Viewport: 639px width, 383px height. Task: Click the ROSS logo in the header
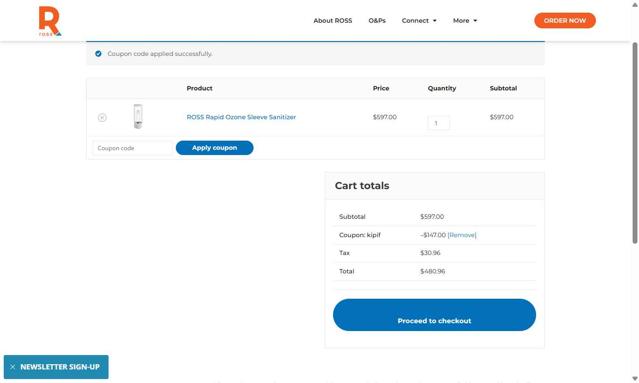coord(50,21)
